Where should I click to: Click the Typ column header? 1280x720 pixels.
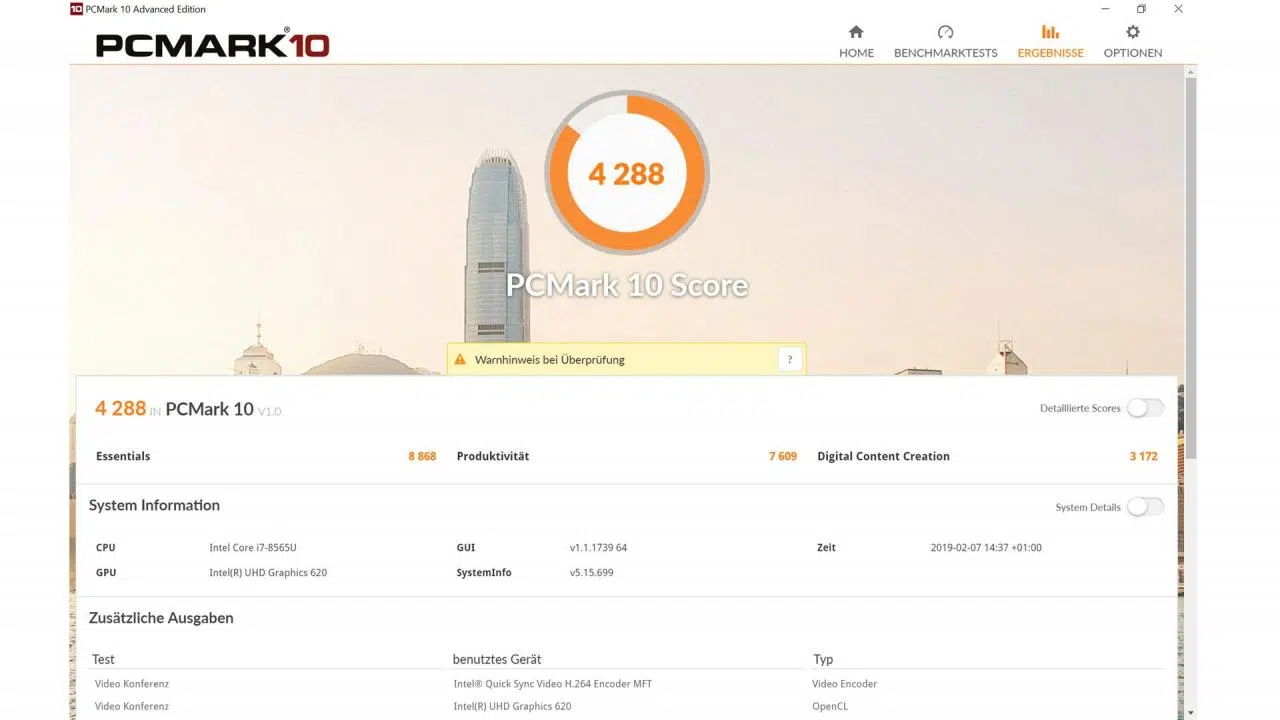823,659
